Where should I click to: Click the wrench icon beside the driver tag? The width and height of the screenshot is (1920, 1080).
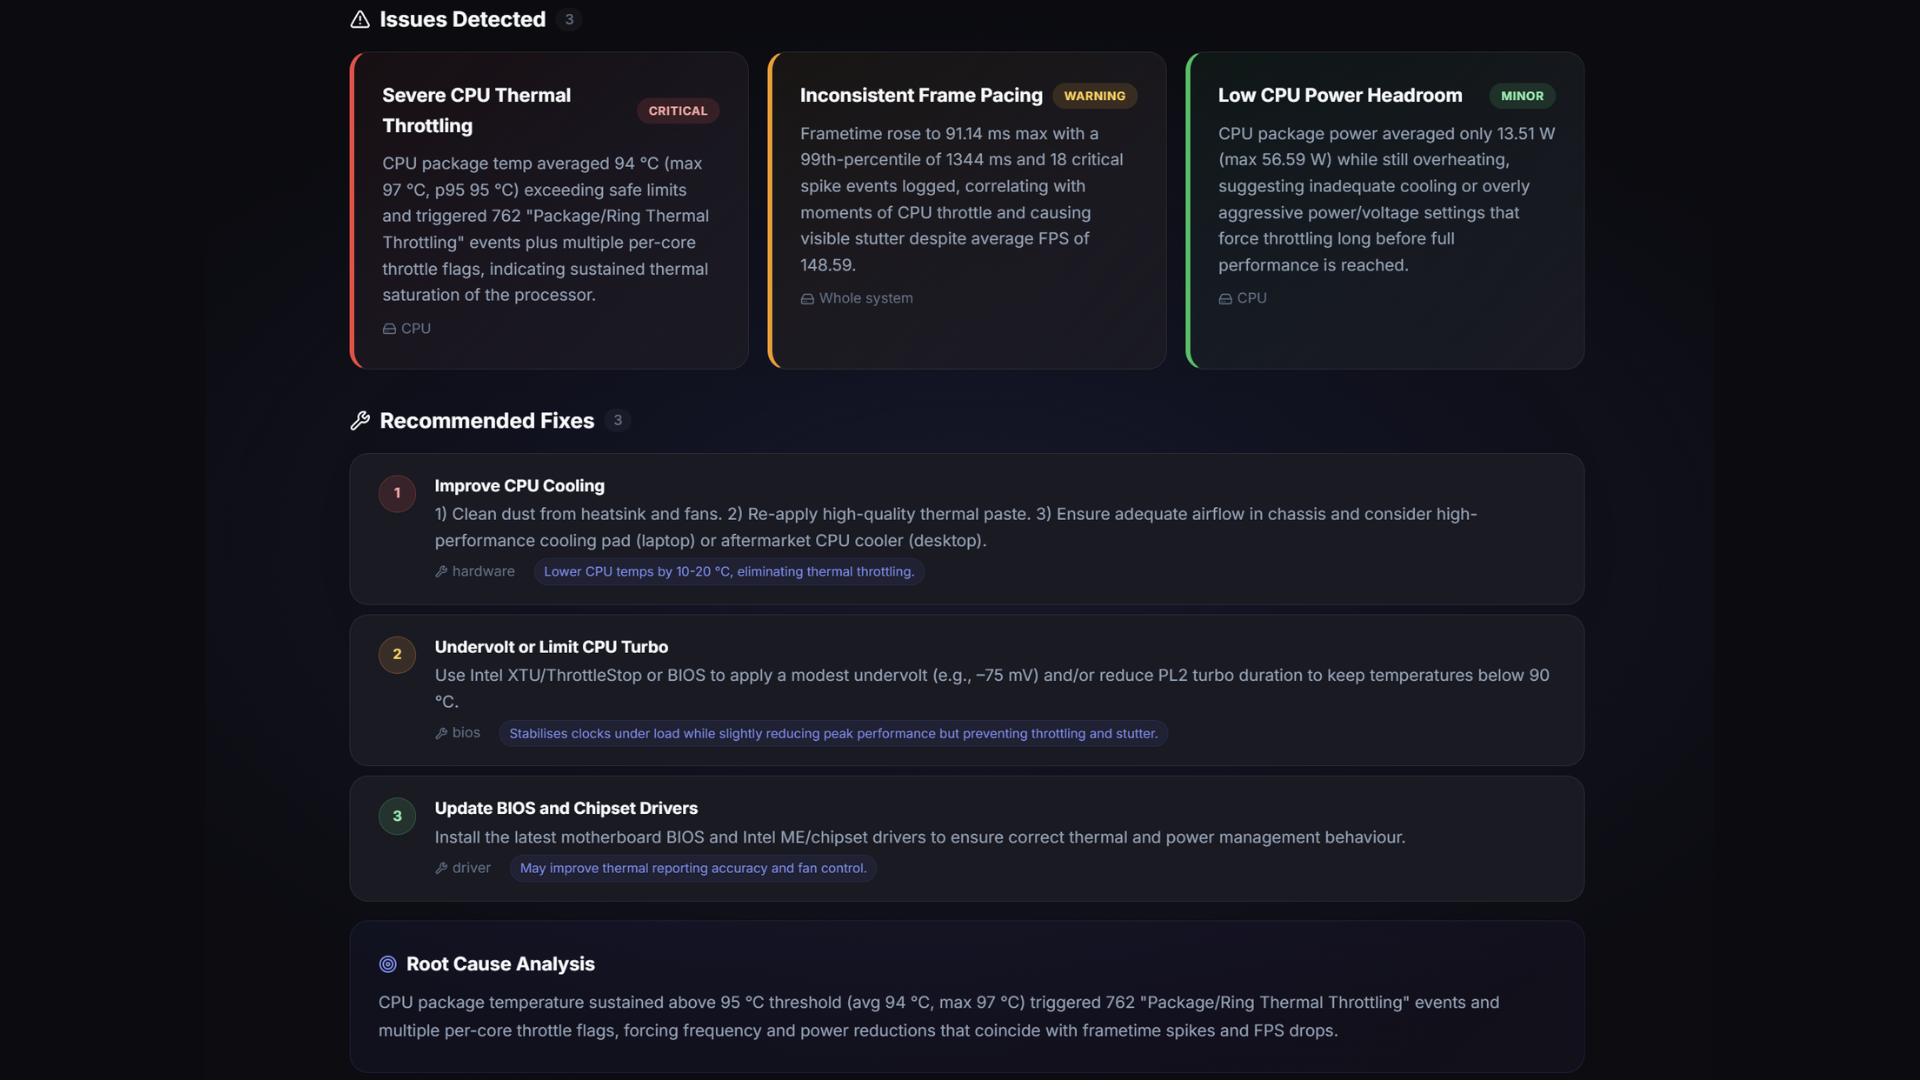(442, 868)
